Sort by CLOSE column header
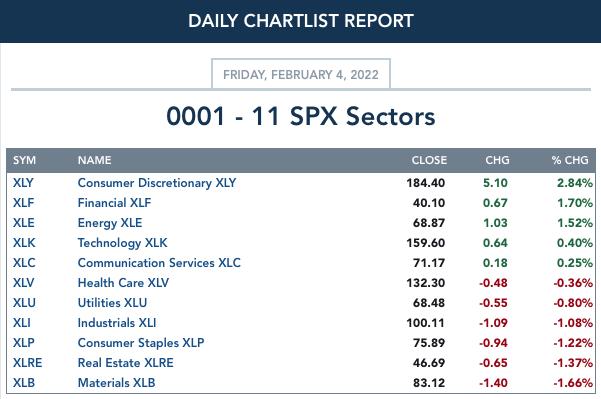This screenshot has height=399, width=601. coord(429,160)
